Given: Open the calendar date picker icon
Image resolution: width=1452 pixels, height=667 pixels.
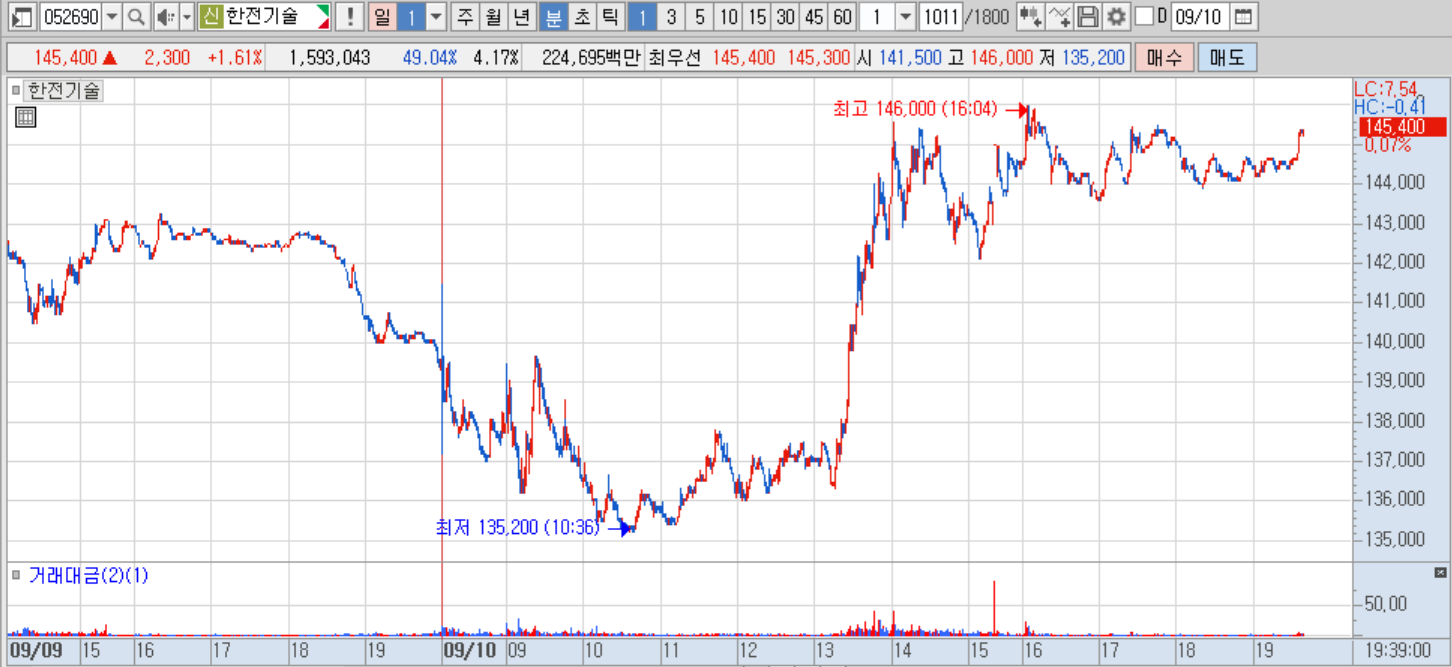Looking at the screenshot, I should [x=1243, y=17].
